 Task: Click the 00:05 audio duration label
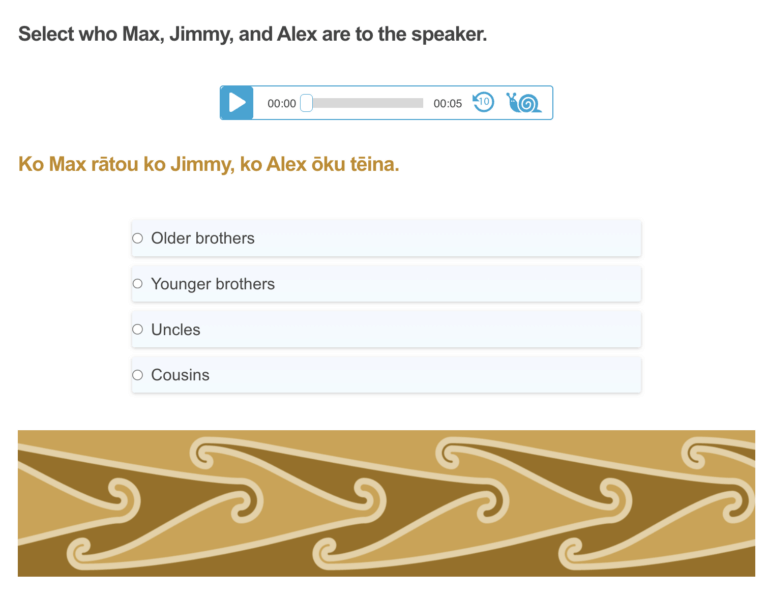click(x=447, y=103)
